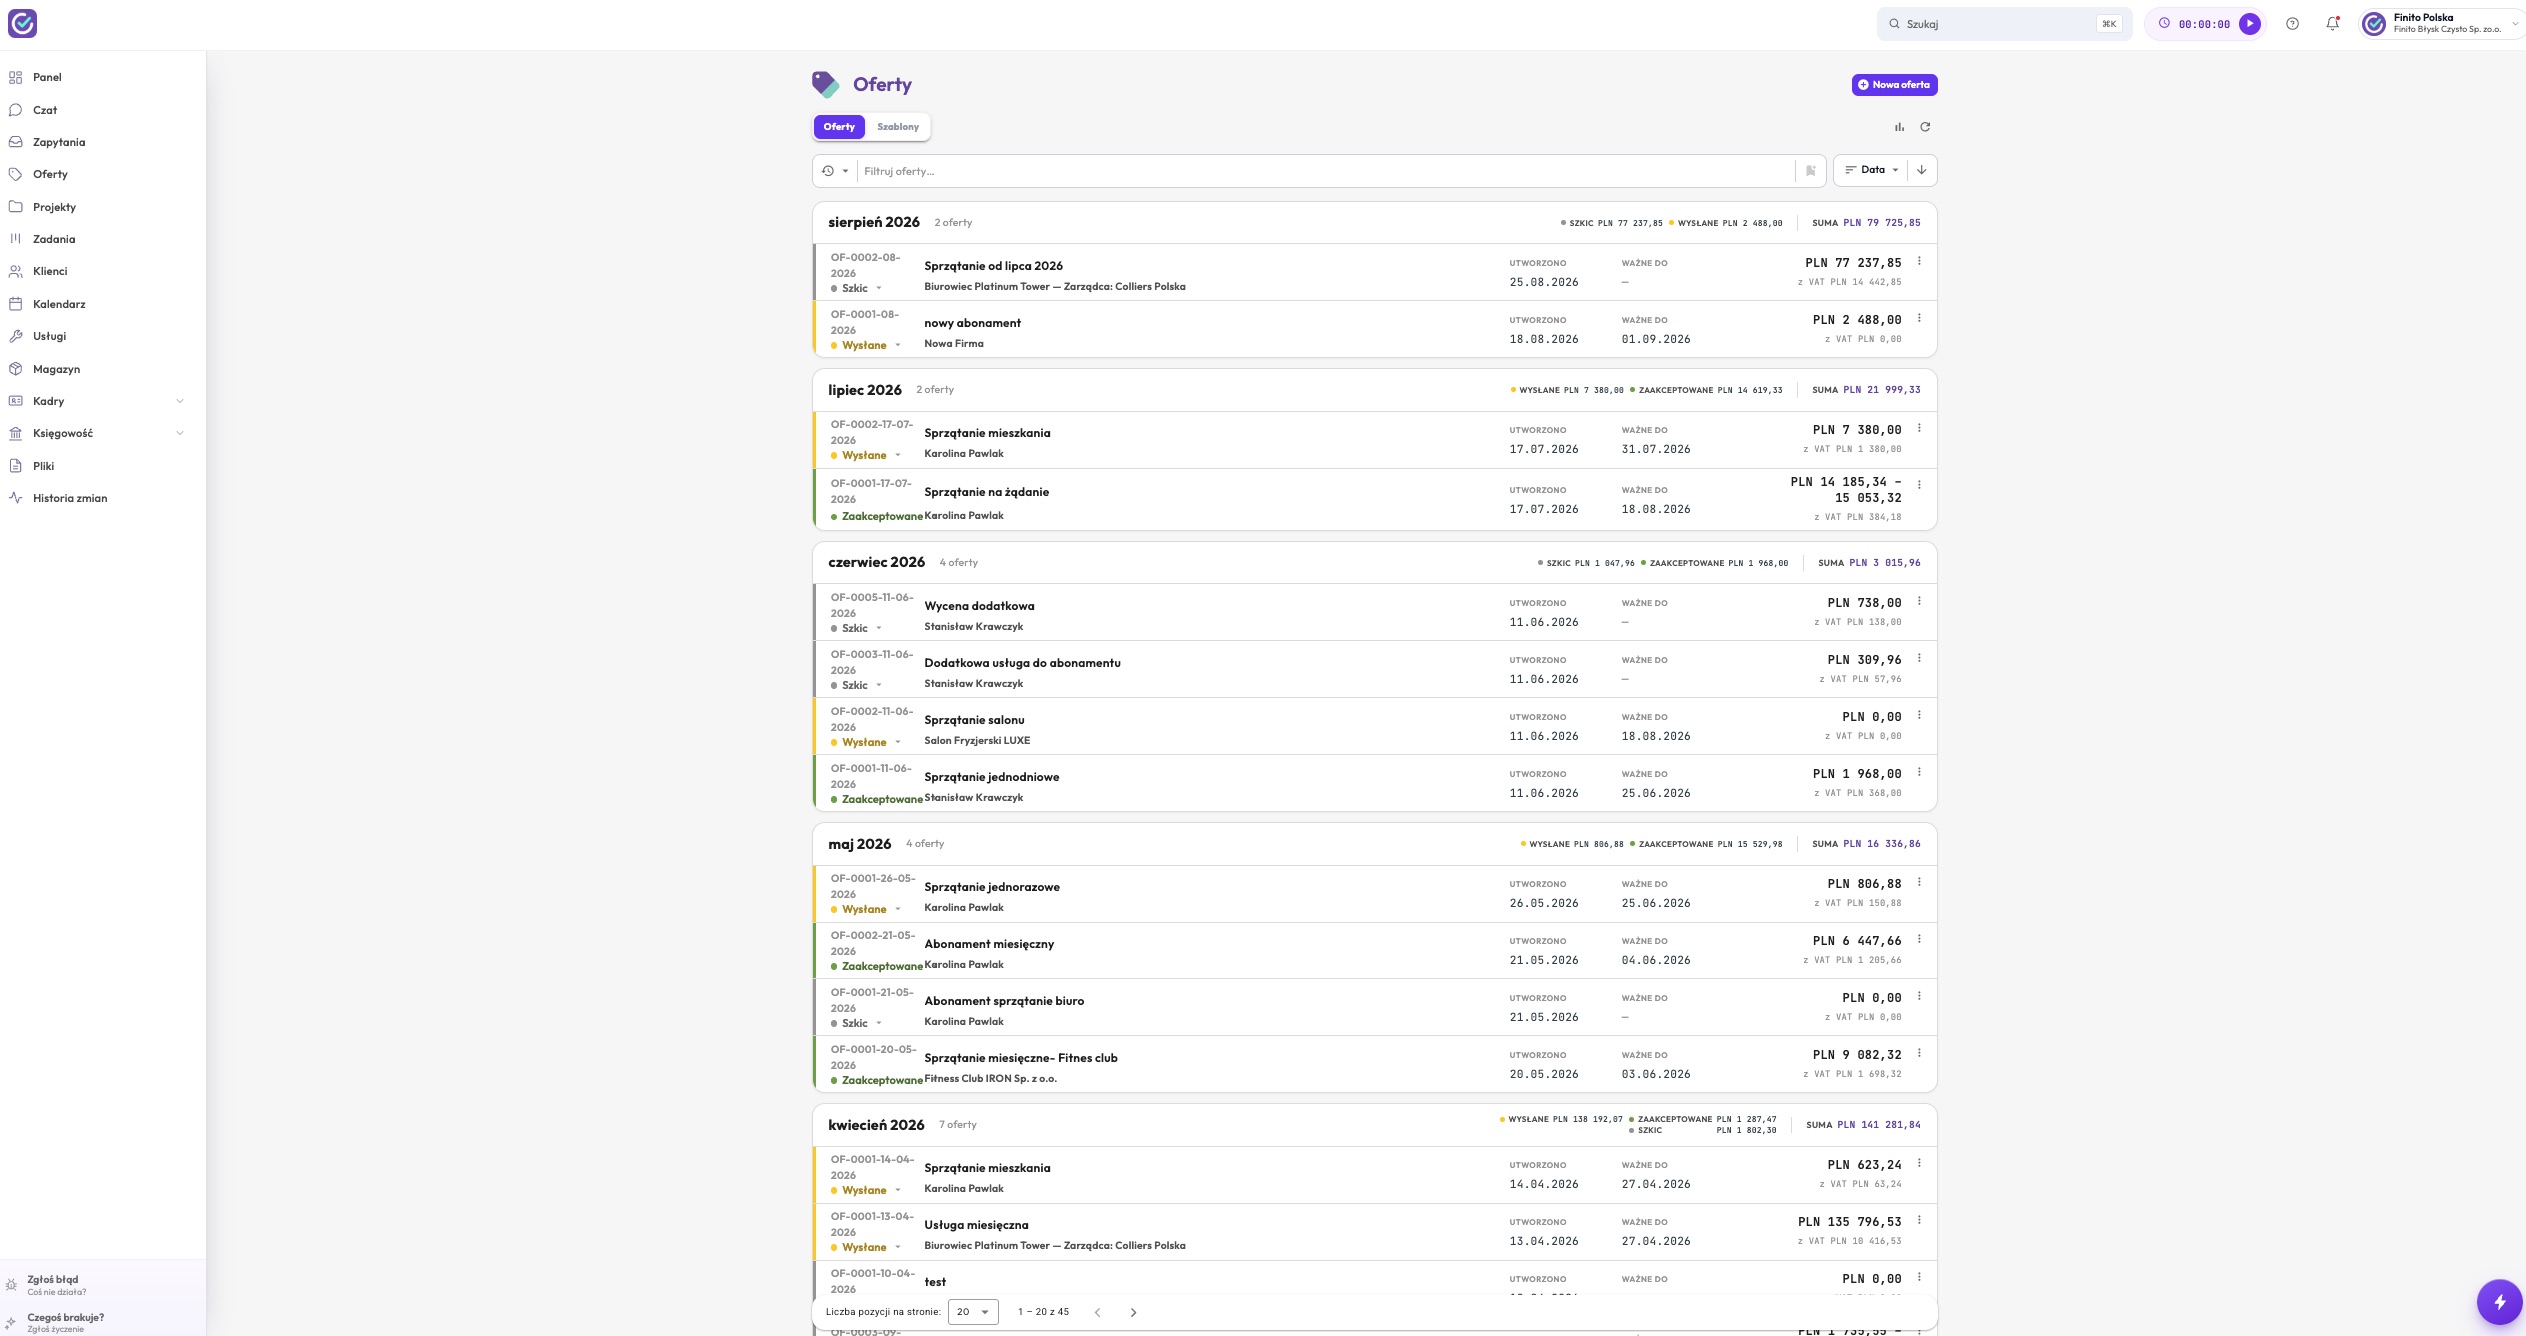Open Klienci page
The height and width of the screenshot is (1336, 2526).
tap(50, 271)
